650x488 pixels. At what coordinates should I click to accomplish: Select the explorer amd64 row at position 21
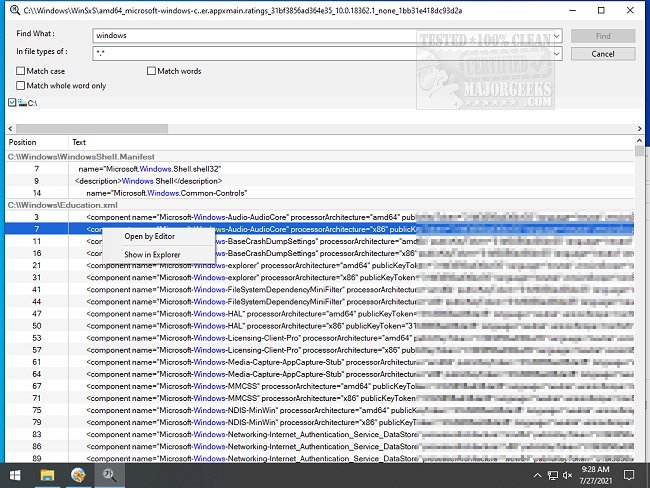coord(320,265)
